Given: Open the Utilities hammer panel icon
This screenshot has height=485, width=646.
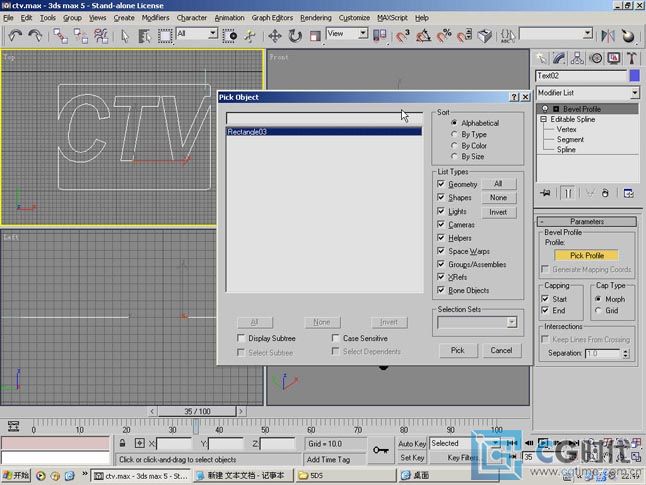Looking at the screenshot, I should (x=632, y=59).
